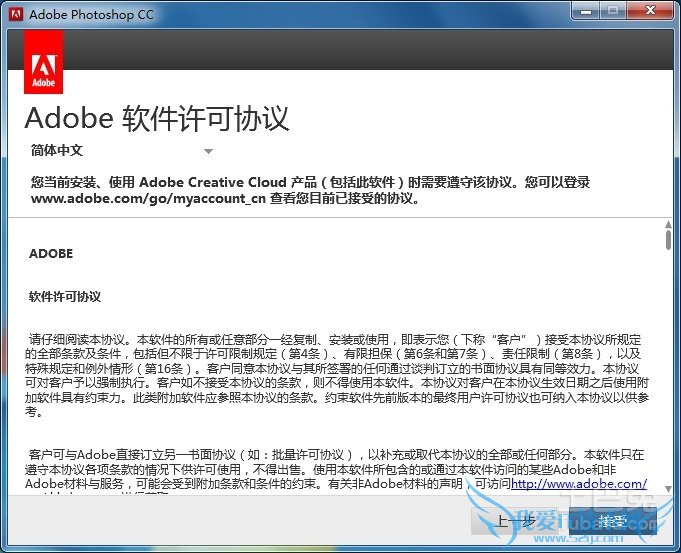Click the bold "ADOBE" heading in agreement
Screen dimensions: 681x553
coord(51,253)
